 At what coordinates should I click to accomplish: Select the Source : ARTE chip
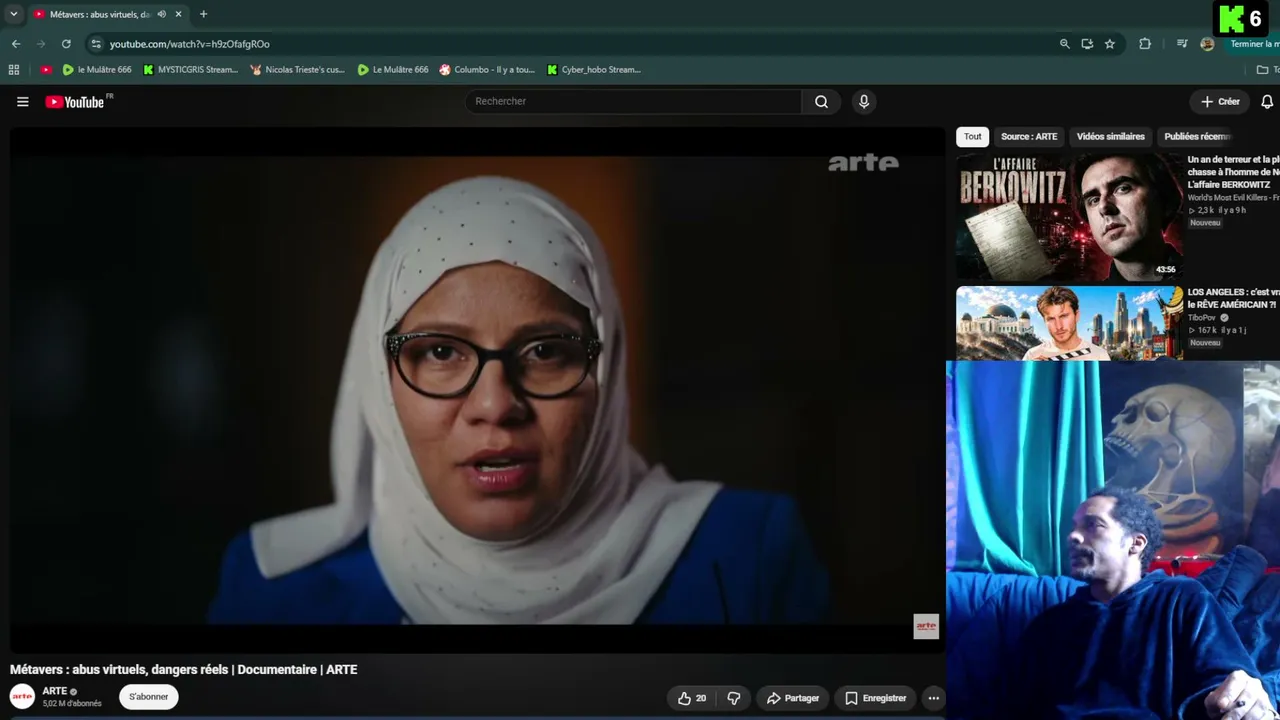coord(1029,137)
